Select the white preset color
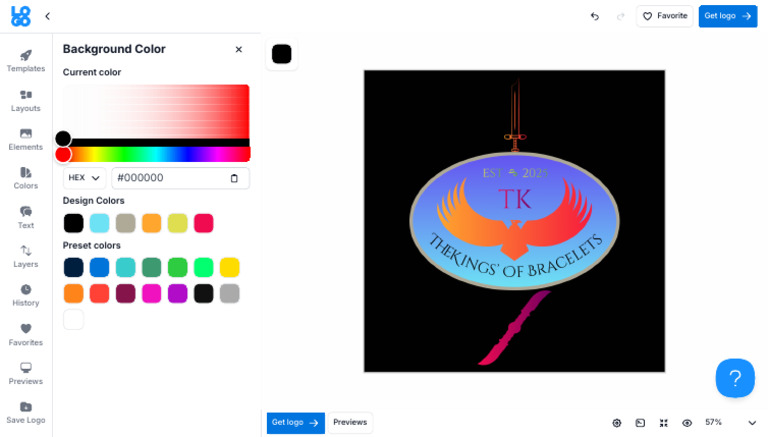This screenshot has width=768, height=437. tap(73, 319)
